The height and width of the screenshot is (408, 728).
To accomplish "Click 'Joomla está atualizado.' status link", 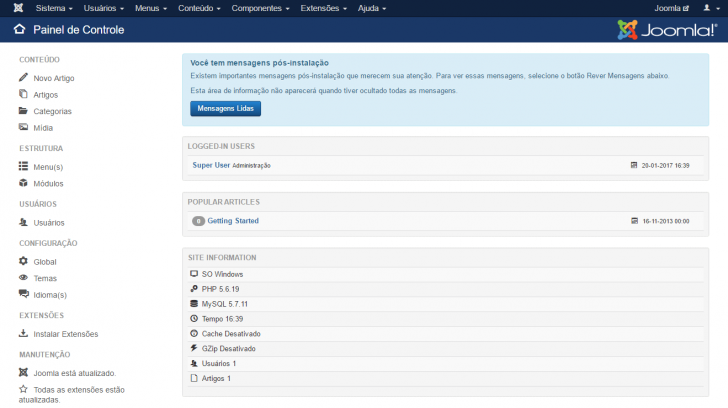I will (x=74, y=373).
